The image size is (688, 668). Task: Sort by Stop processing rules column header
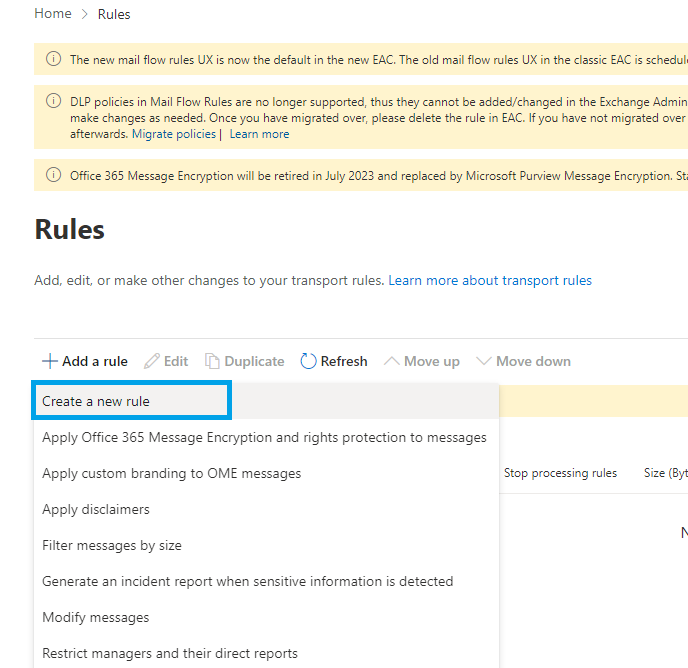click(560, 473)
